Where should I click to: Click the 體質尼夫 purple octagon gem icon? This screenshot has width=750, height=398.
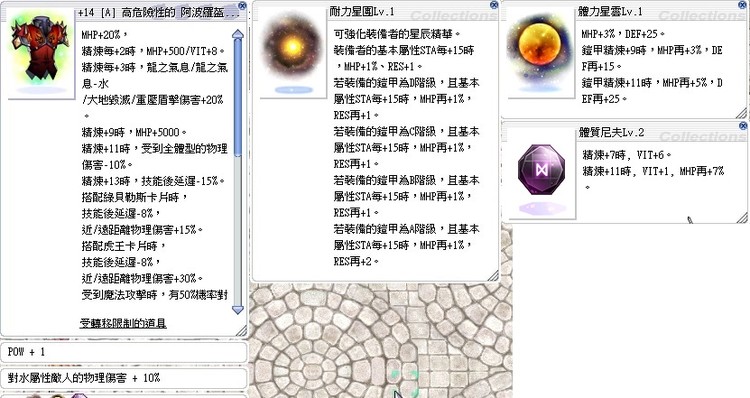tap(541, 170)
